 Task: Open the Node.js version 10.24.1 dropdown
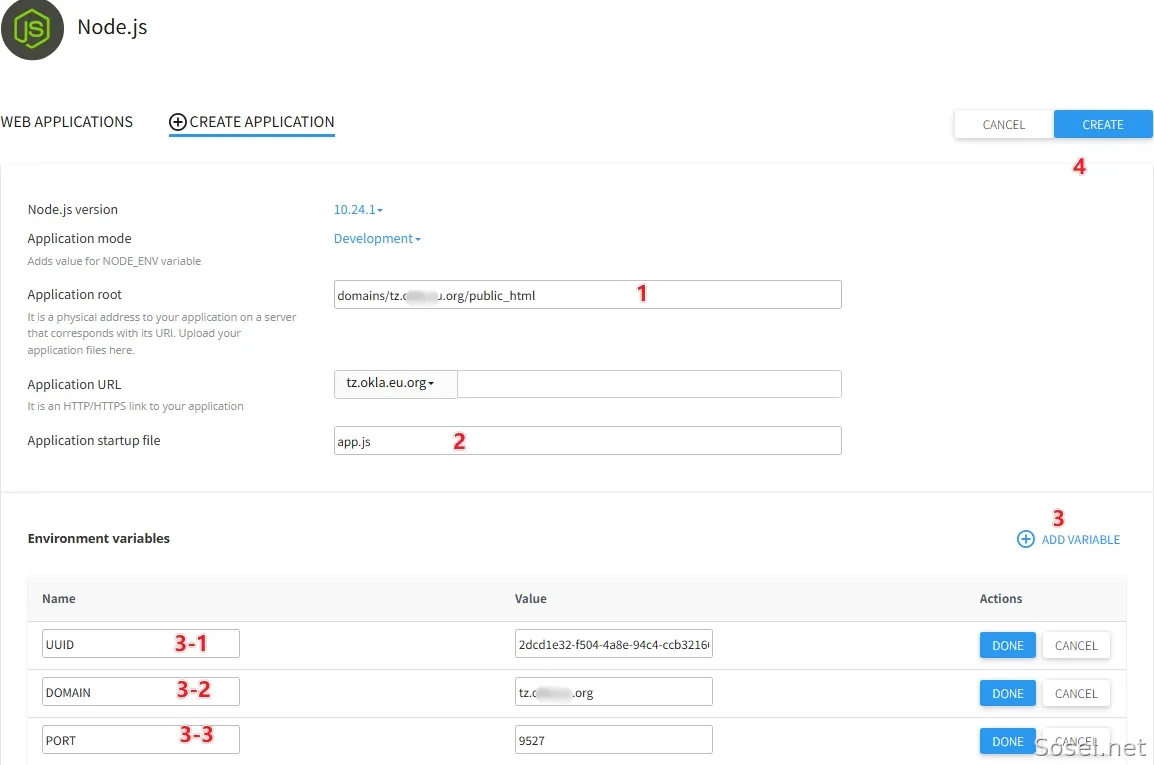point(358,210)
